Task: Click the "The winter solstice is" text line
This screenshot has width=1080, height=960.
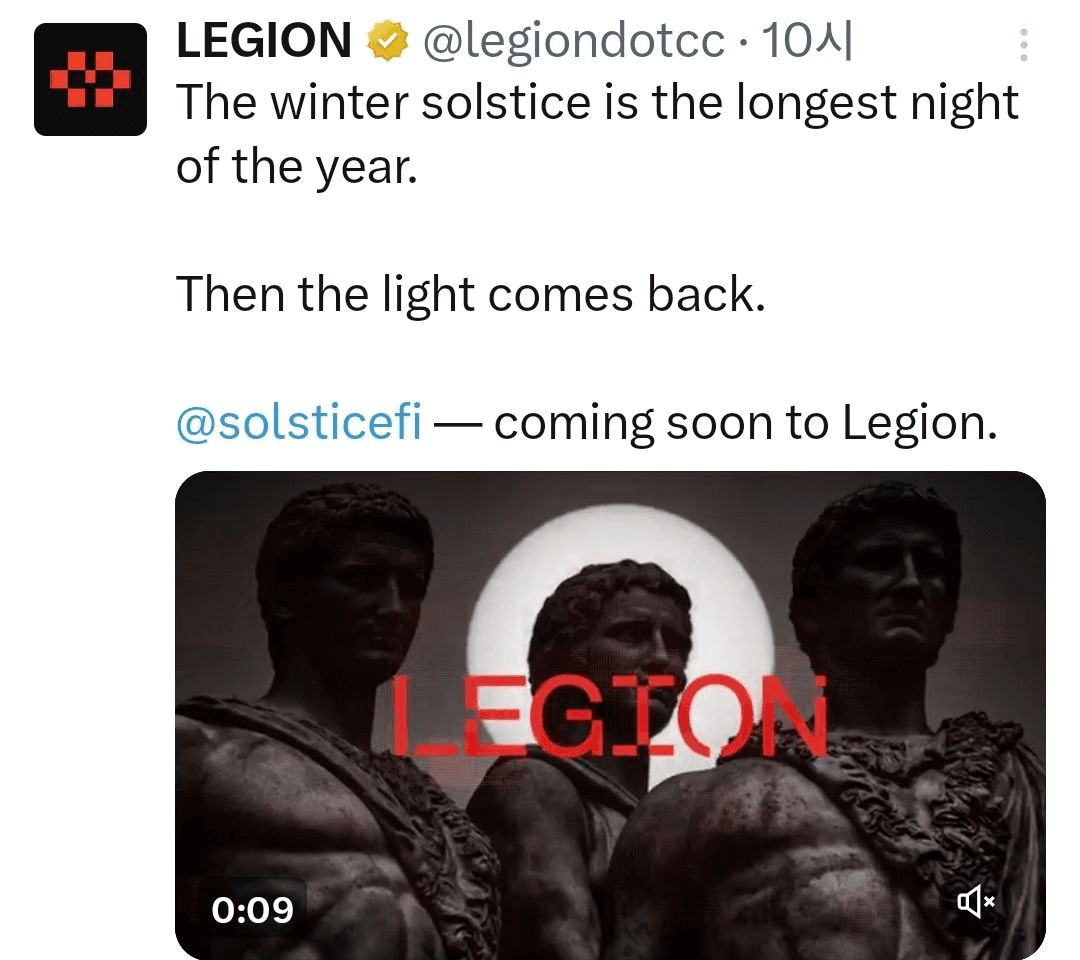Action: 408,103
